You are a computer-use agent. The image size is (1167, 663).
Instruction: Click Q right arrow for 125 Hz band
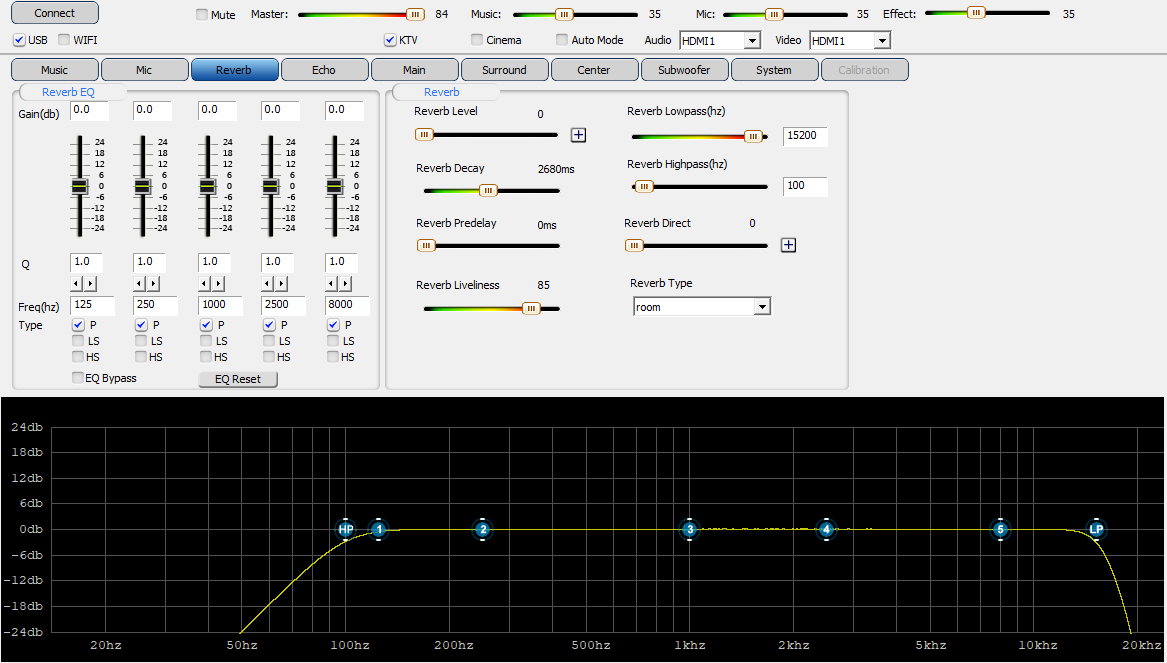tap(90, 284)
